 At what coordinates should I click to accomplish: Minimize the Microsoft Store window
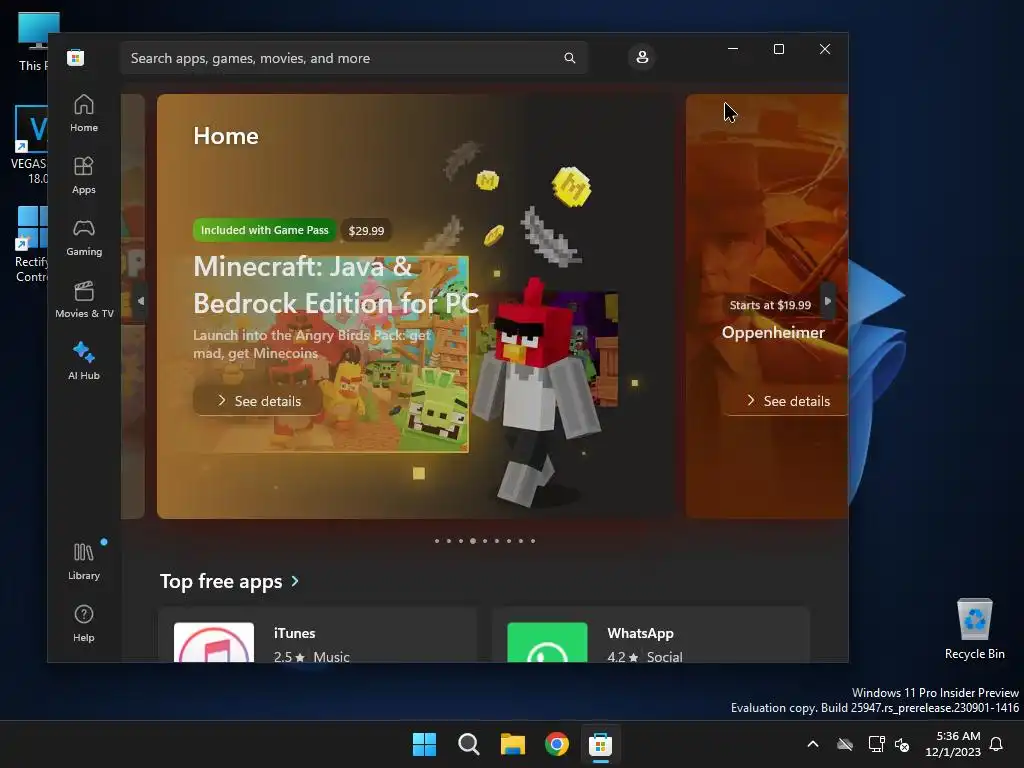click(x=733, y=49)
